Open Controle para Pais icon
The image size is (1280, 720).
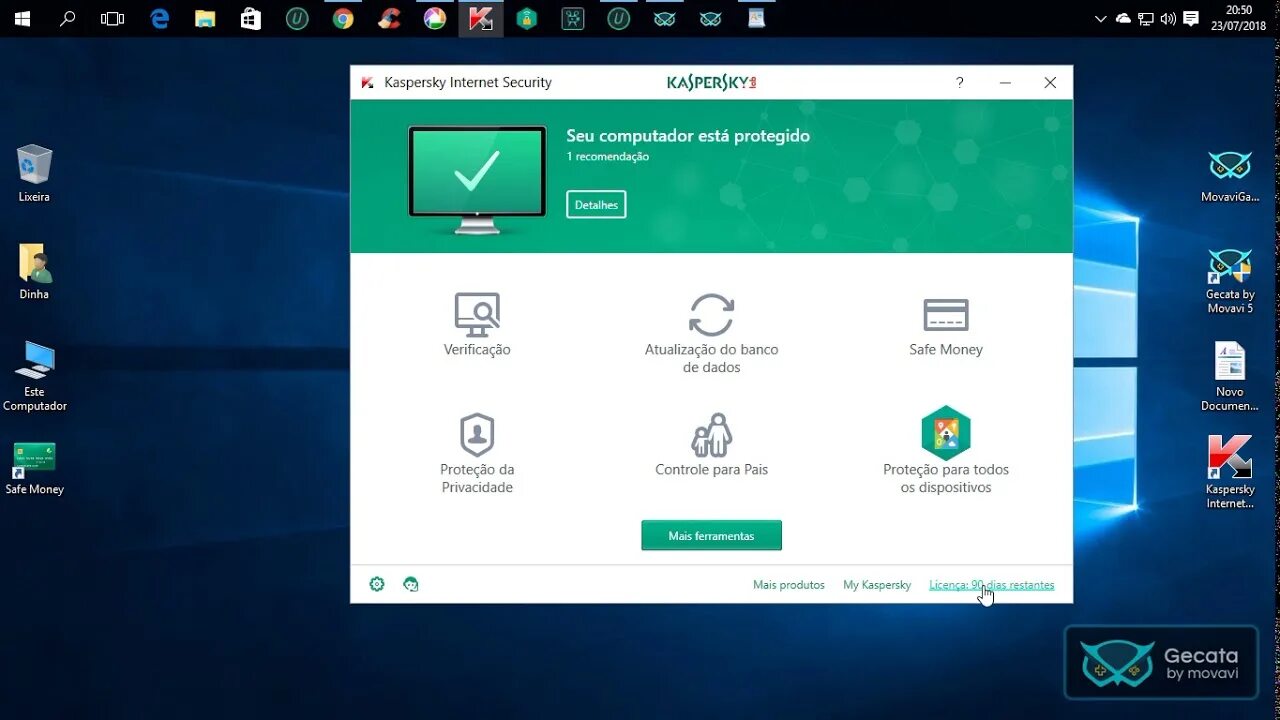click(711, 435)
